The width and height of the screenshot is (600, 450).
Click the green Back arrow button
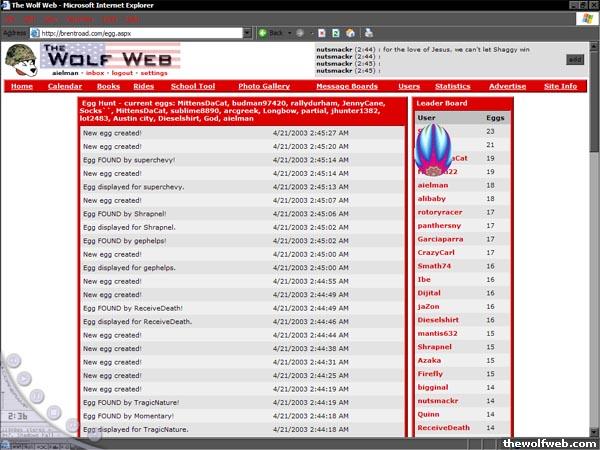pos(264,33)
